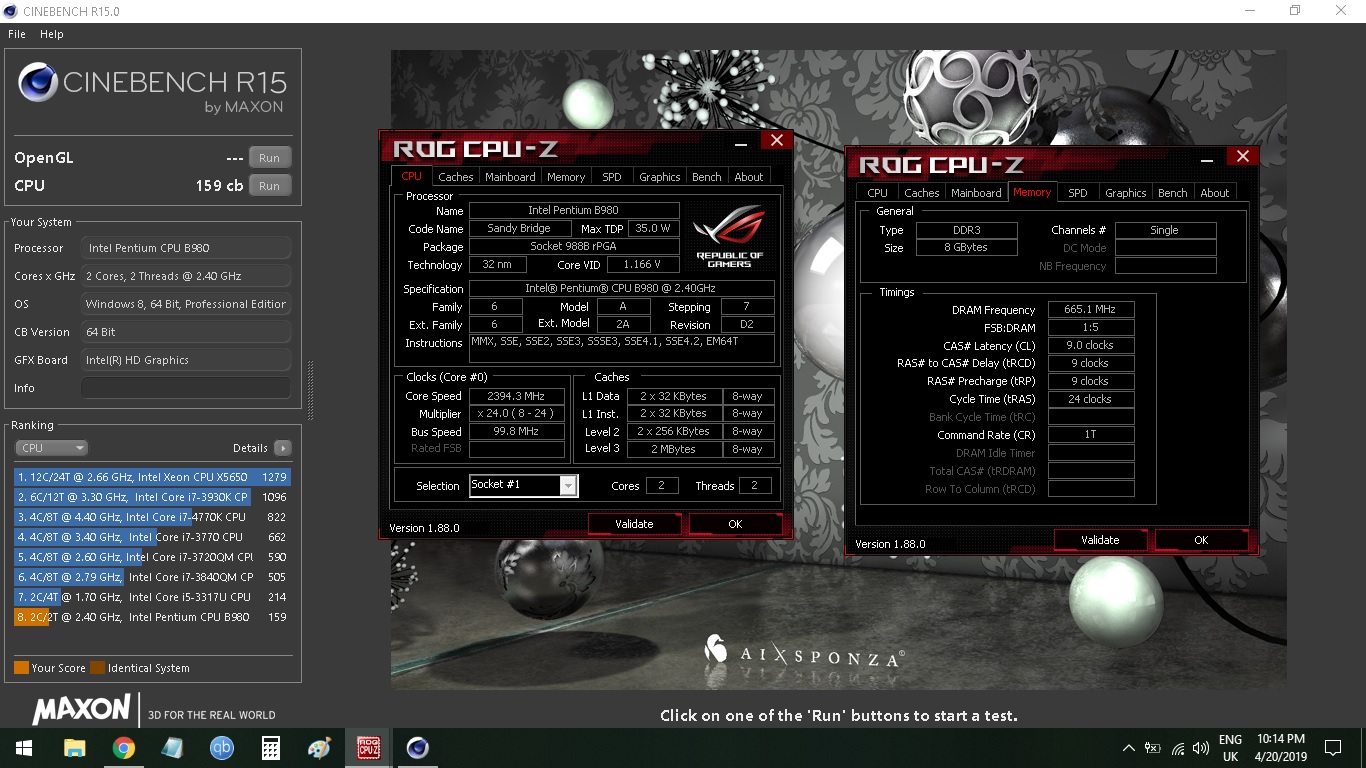Show hidden system tray icons
This screenshot has width=1366, height=768.
pos(1129,748)
